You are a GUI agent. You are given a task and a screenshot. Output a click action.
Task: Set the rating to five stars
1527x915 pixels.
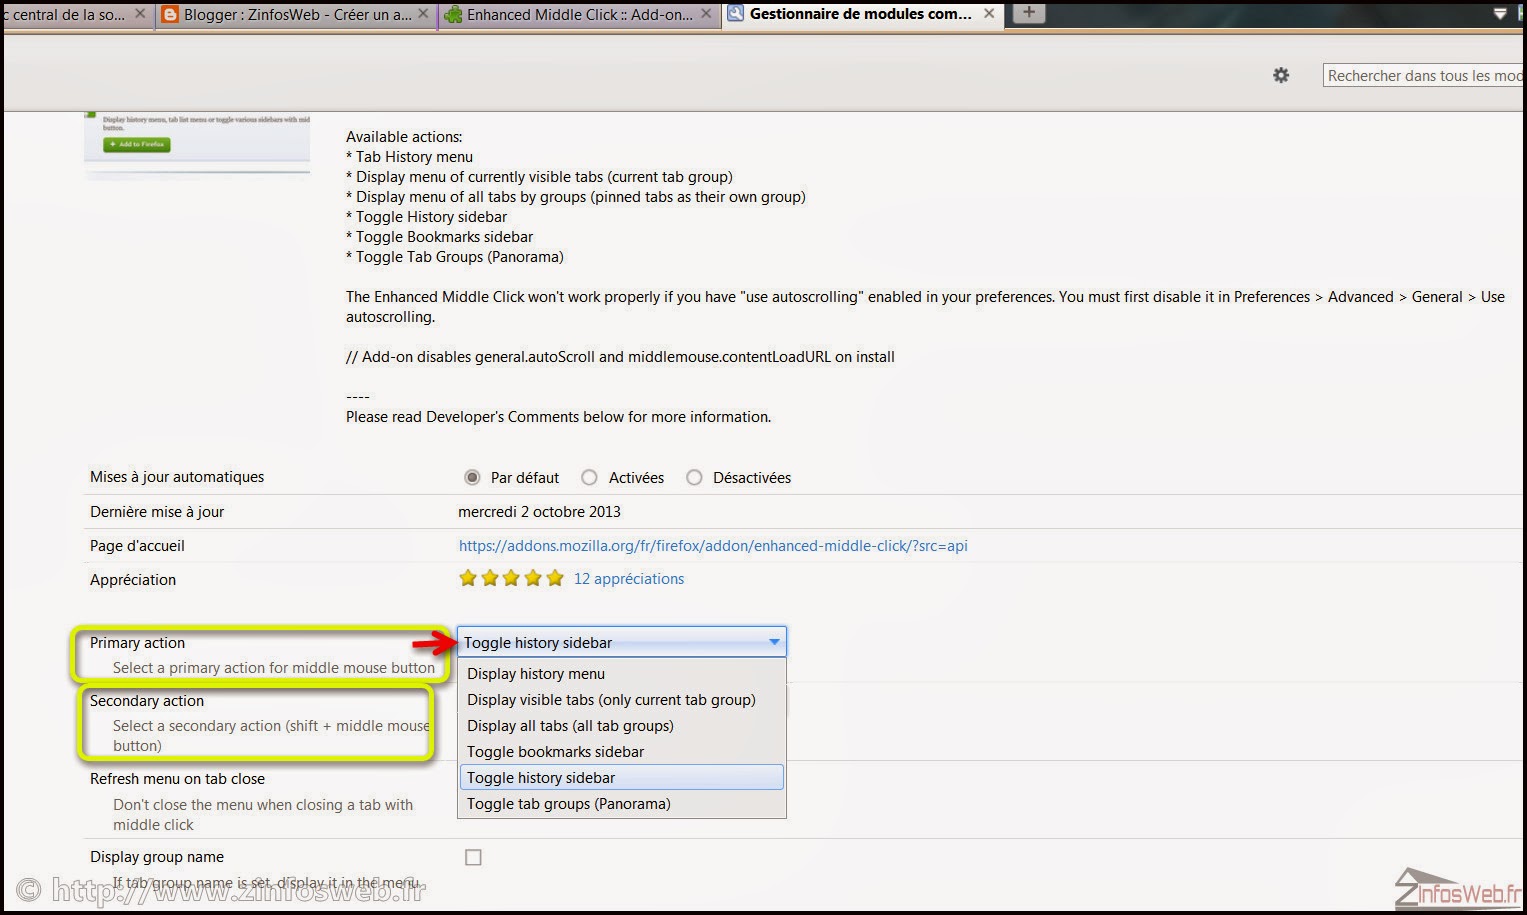tap(555, 578)
